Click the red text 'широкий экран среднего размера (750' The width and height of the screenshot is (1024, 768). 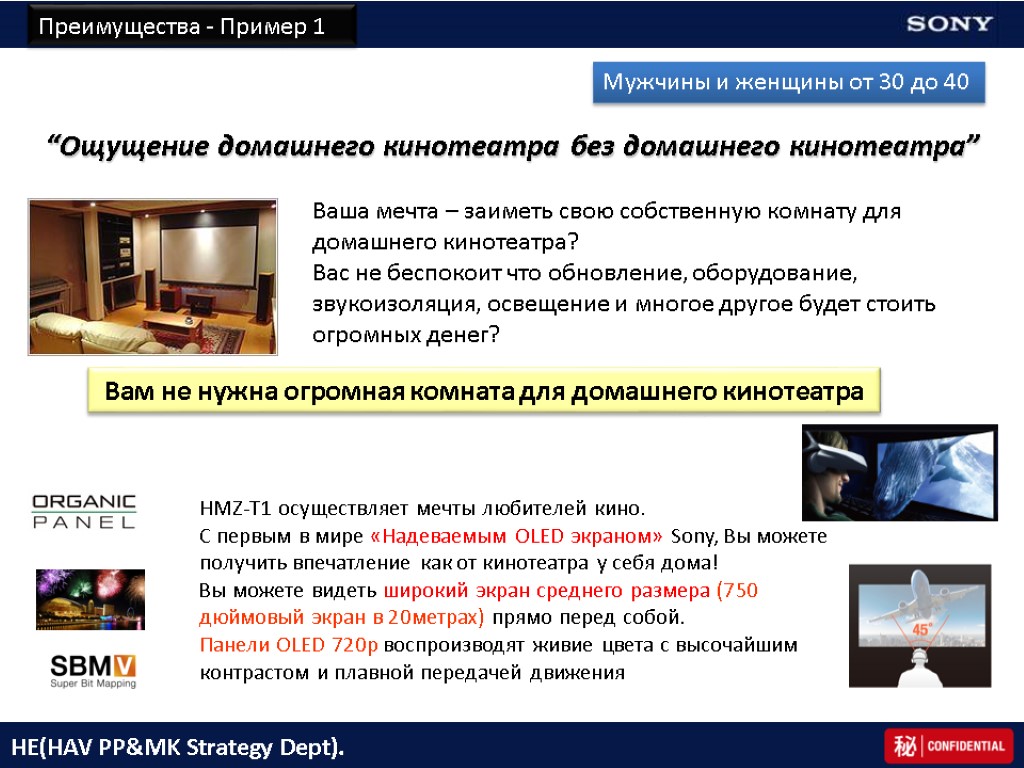pyautogui.click(x=571, y=590)
